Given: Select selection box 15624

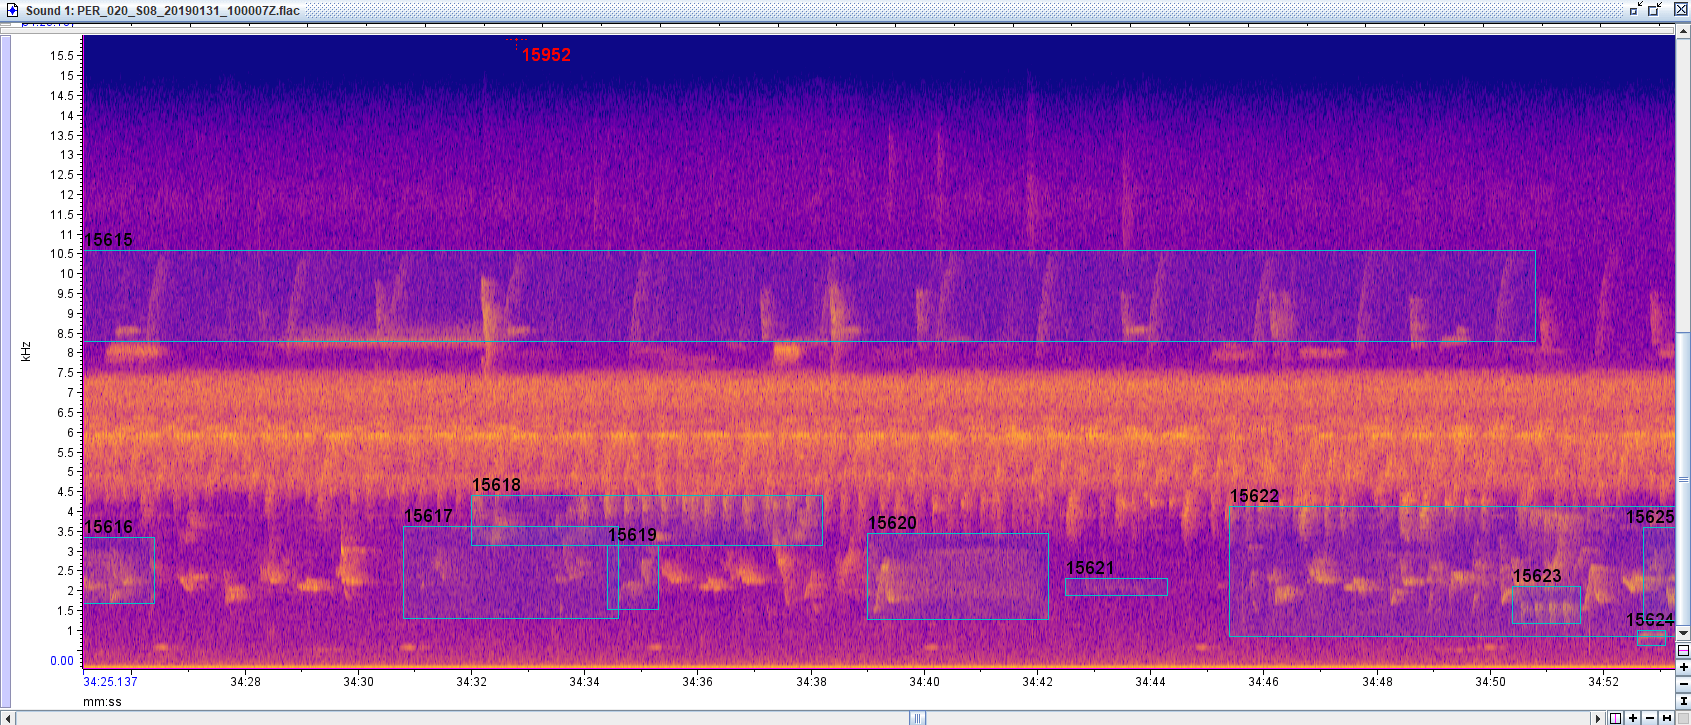Looking at the screenshot, I should point(1651,638).
